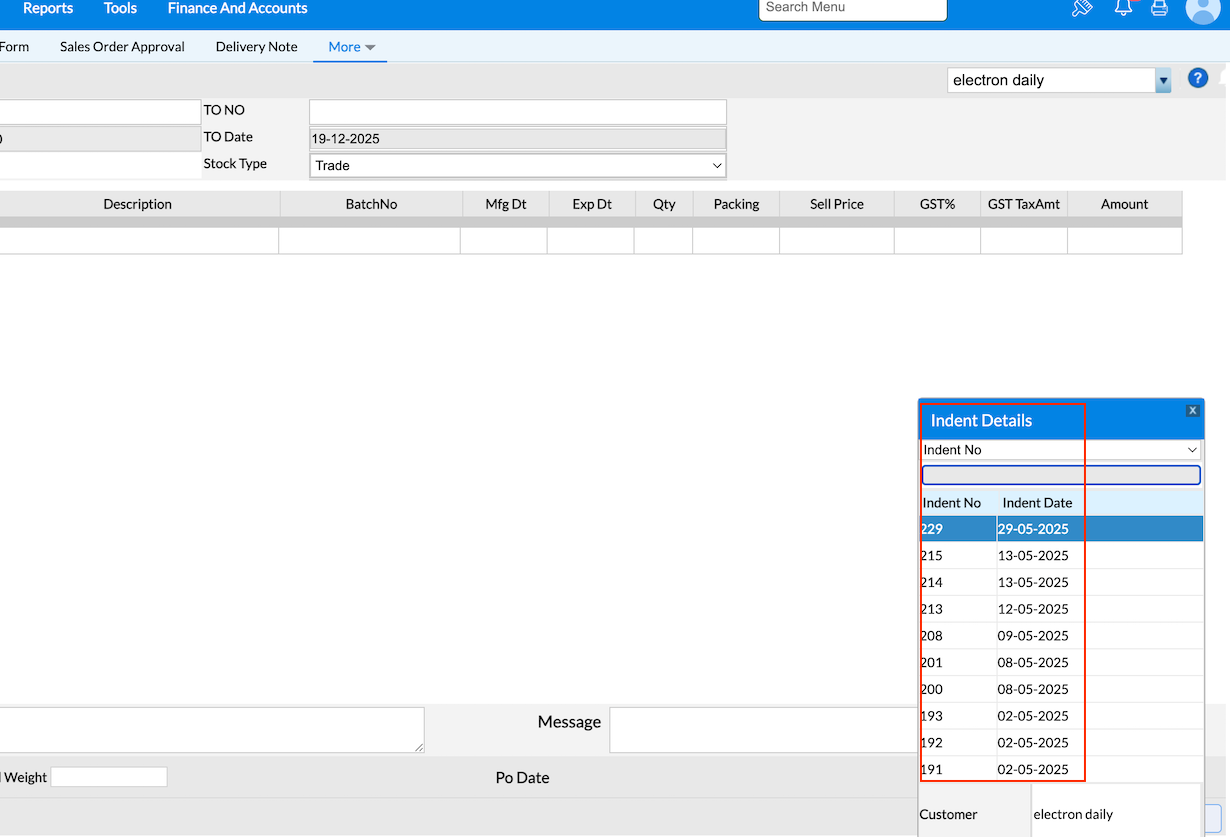Expand the More tab menu
This screenshot has height=837, width=1230.
pyautogui.click(x=350, y=47)
